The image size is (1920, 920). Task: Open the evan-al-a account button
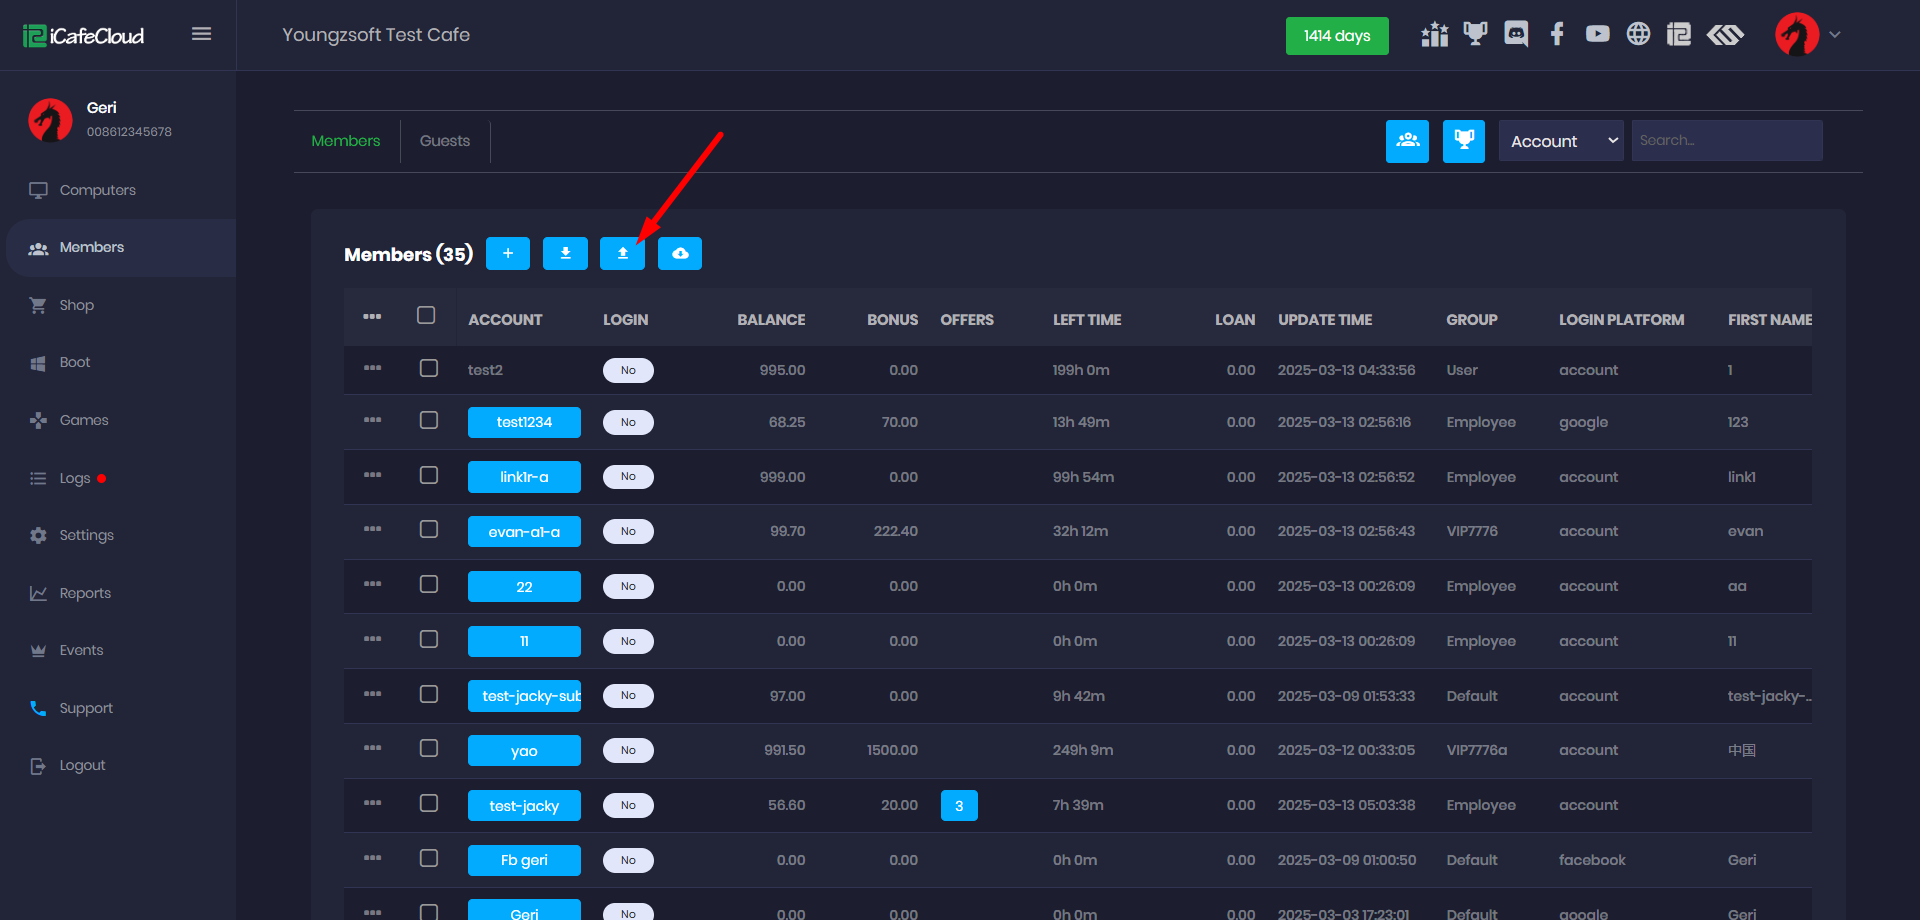(x=524, y=532)
